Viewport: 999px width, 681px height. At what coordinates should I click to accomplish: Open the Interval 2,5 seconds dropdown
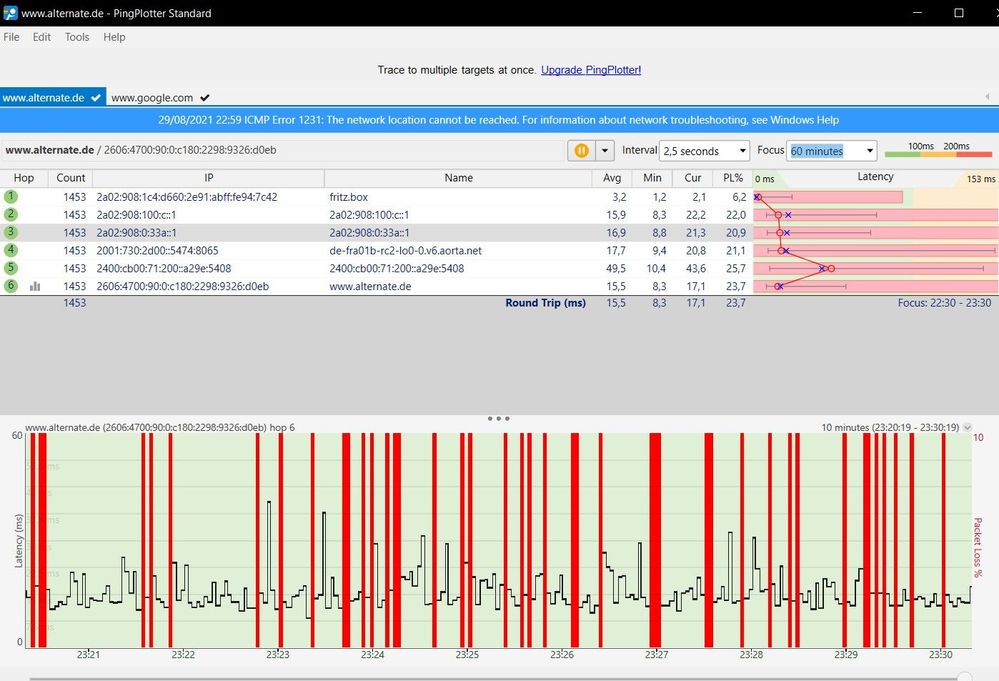pyautogui.click(x=704, y=151)
